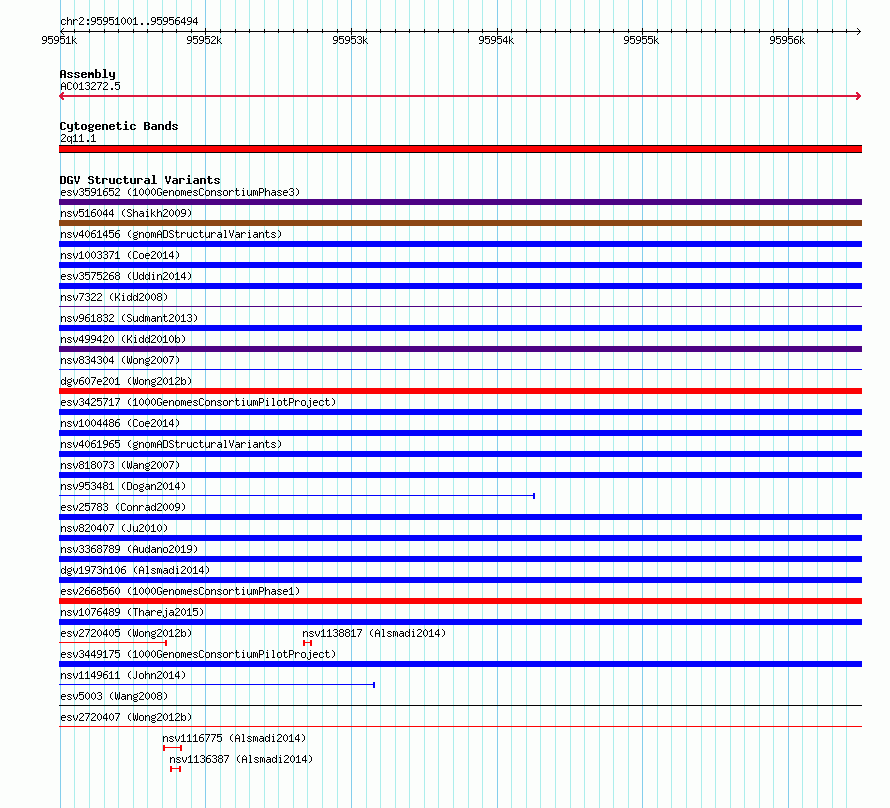Click the 95951k ruler tick label
This screenshot has width=890, height=808.
click(x=59, y=40)
